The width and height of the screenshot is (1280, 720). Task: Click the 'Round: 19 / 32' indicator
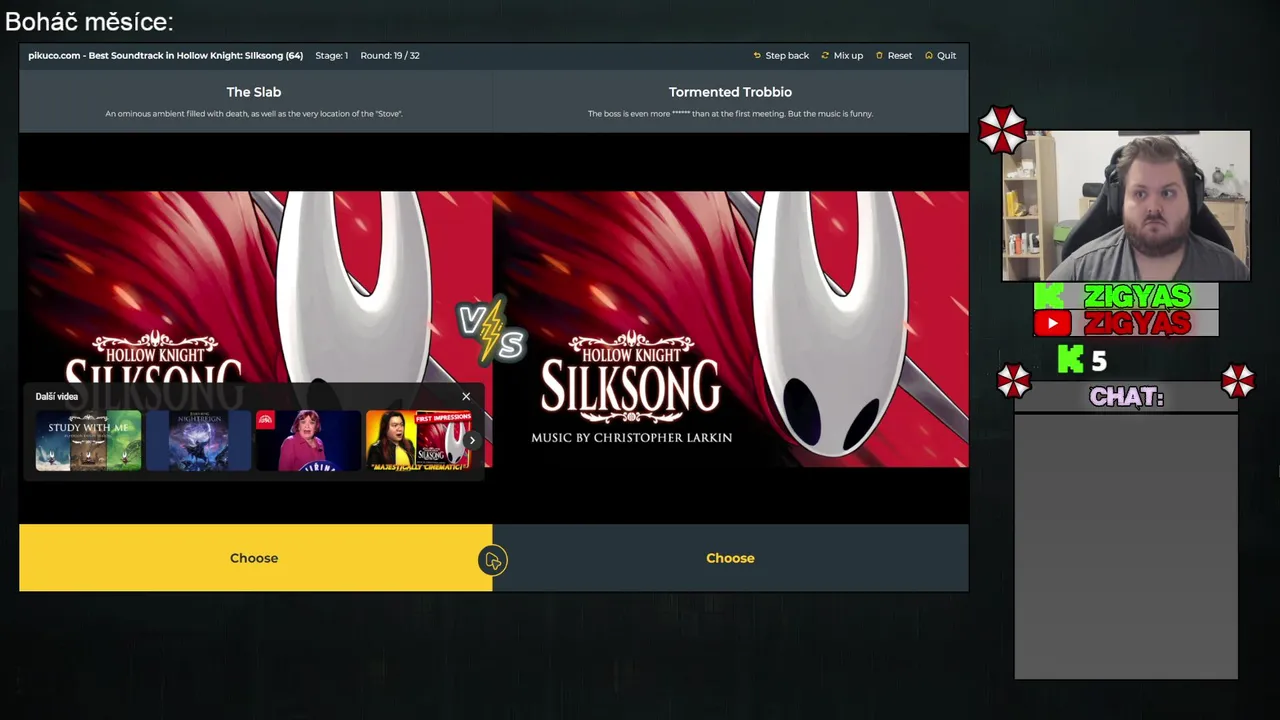pyautogui.click(x=390, y=56)
